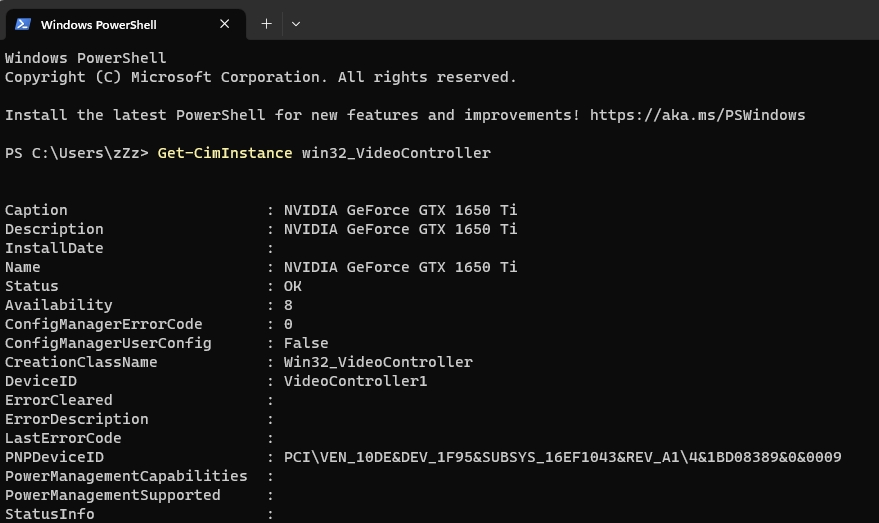Click the Copyright Microsoft Corporation line
Screen dimensions: 879x523
(260, 77)
